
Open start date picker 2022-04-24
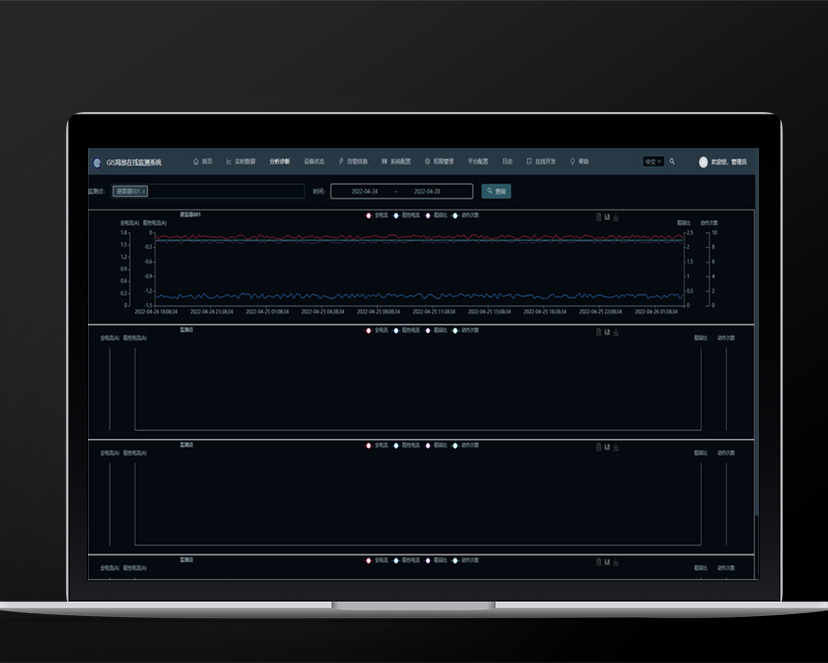pos(367,191)
